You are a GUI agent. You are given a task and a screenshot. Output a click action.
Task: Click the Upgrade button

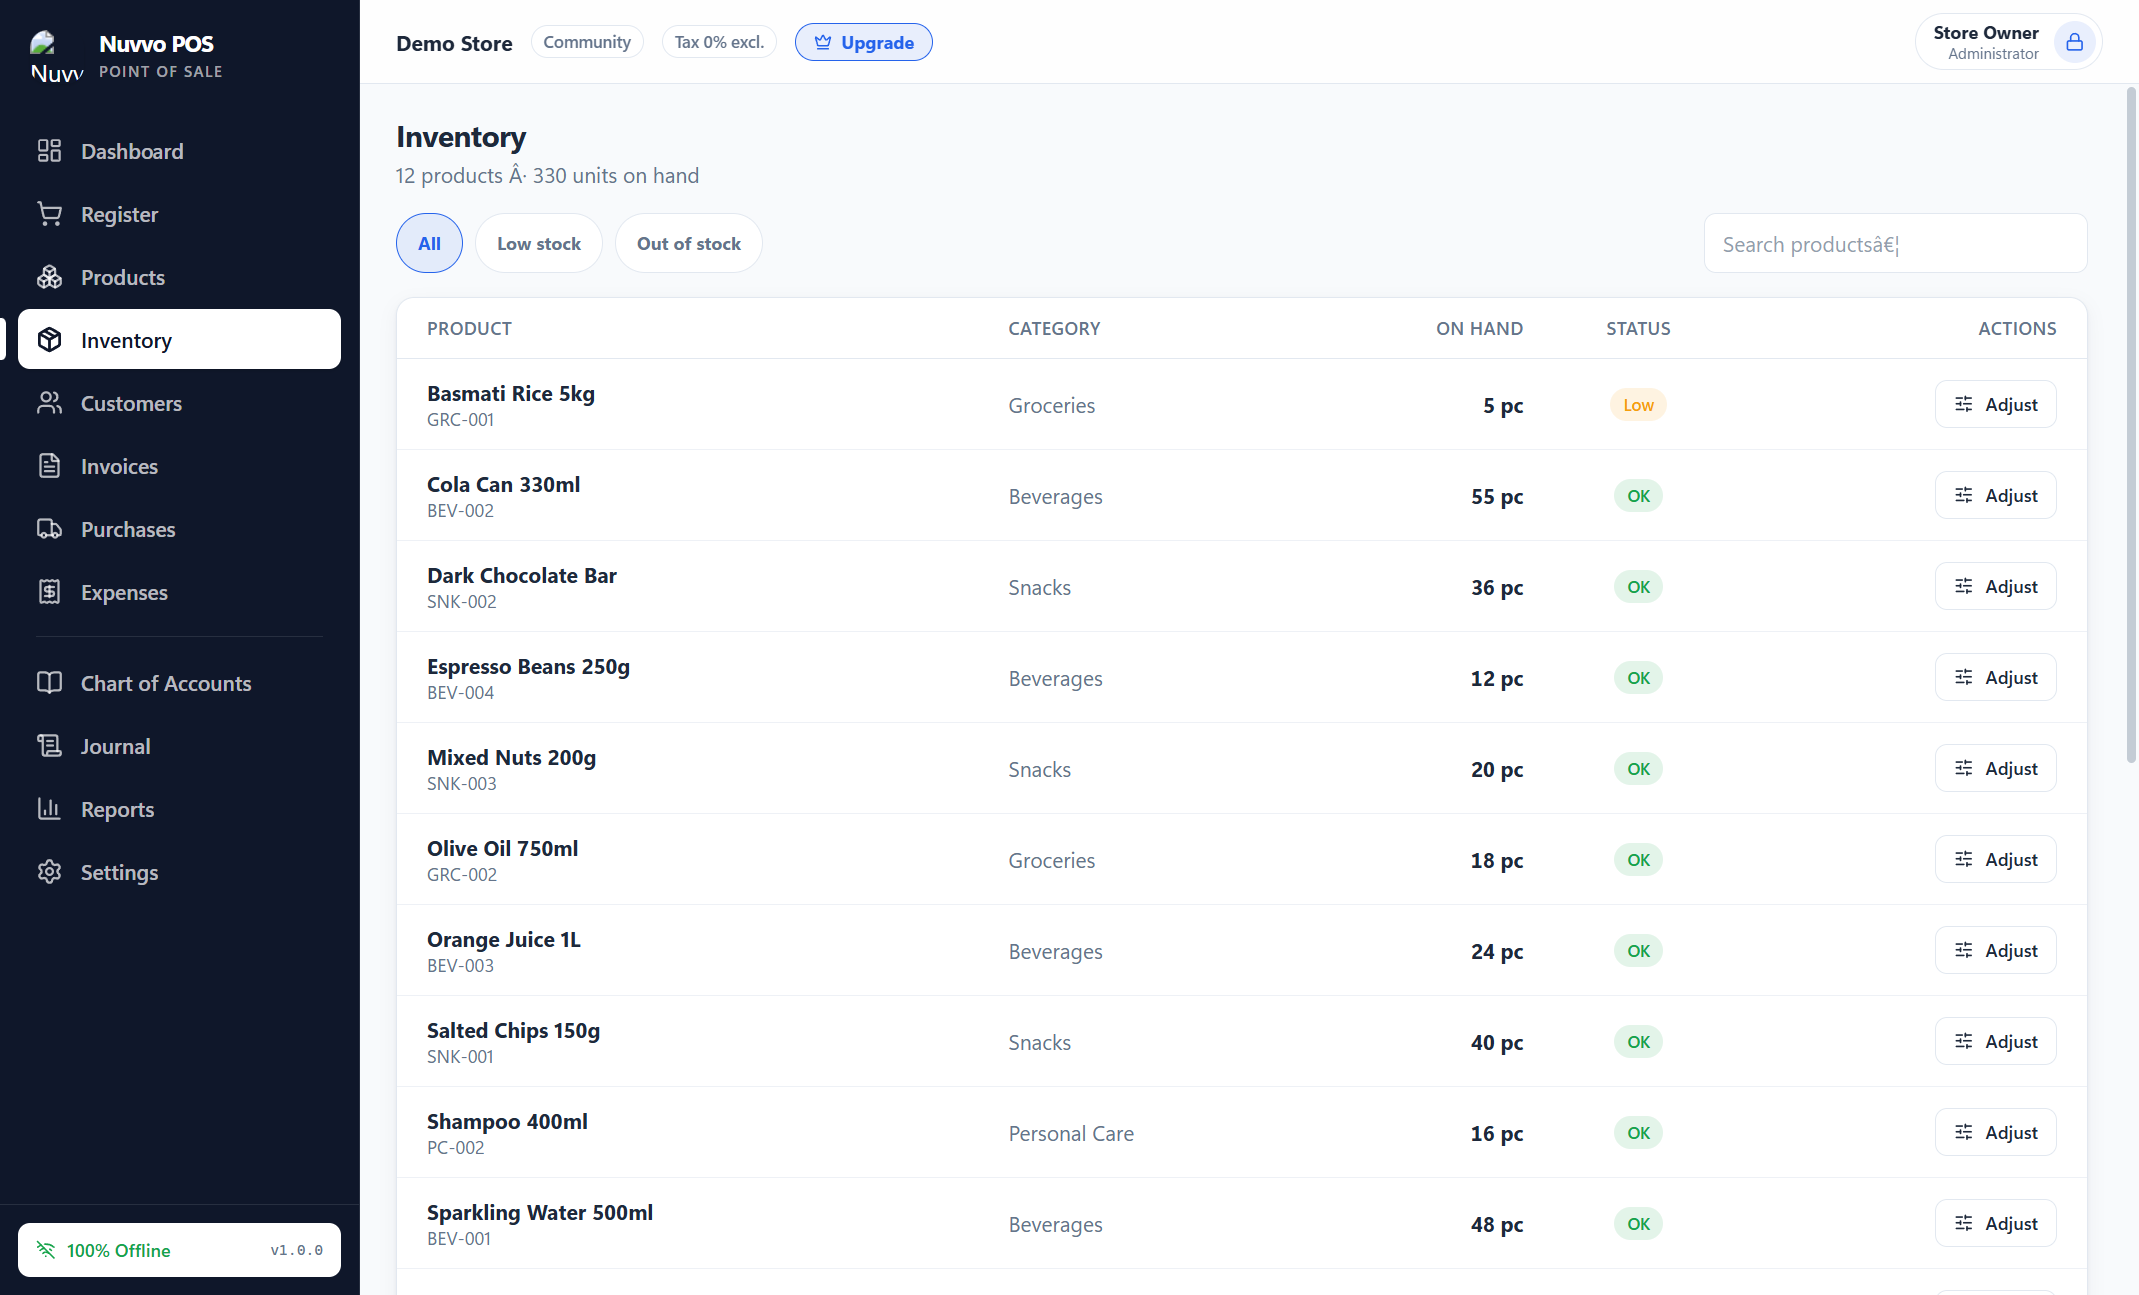tap(864, 42)
